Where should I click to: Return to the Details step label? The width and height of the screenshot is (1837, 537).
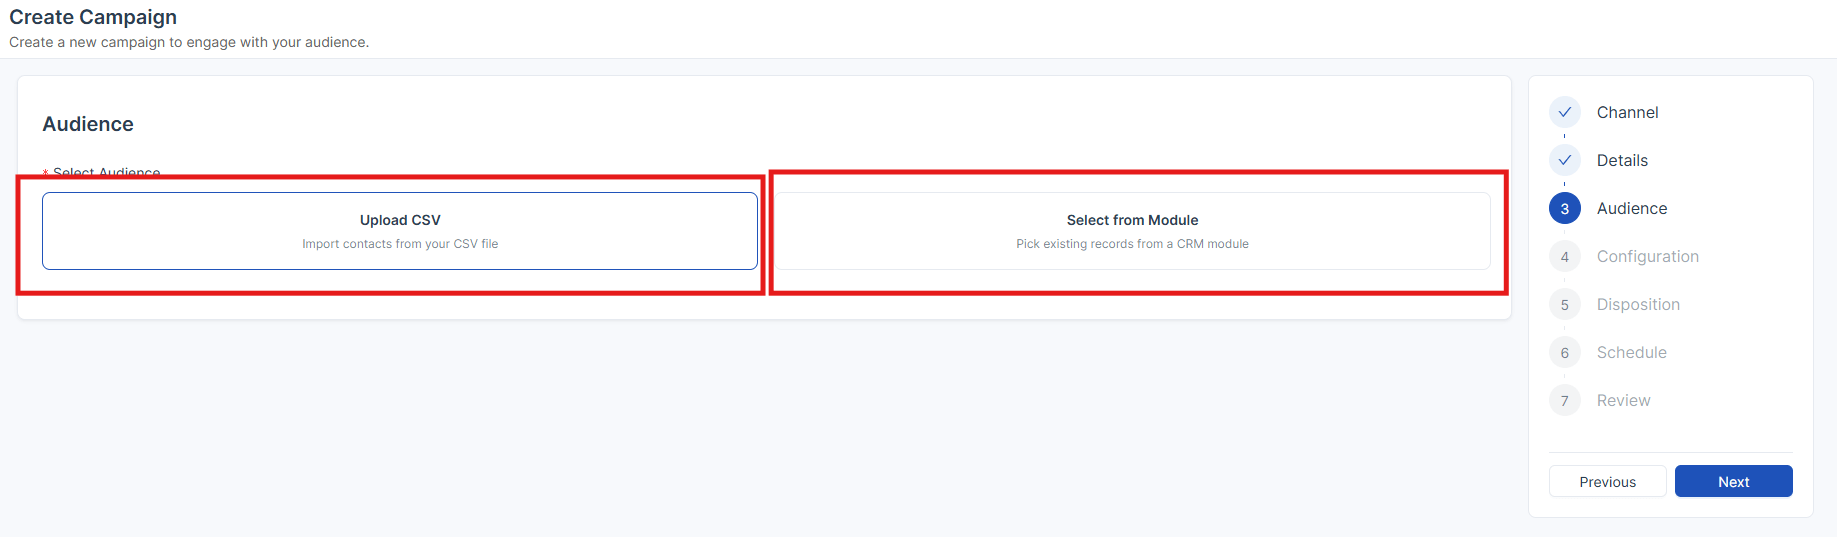point(1622,160)
